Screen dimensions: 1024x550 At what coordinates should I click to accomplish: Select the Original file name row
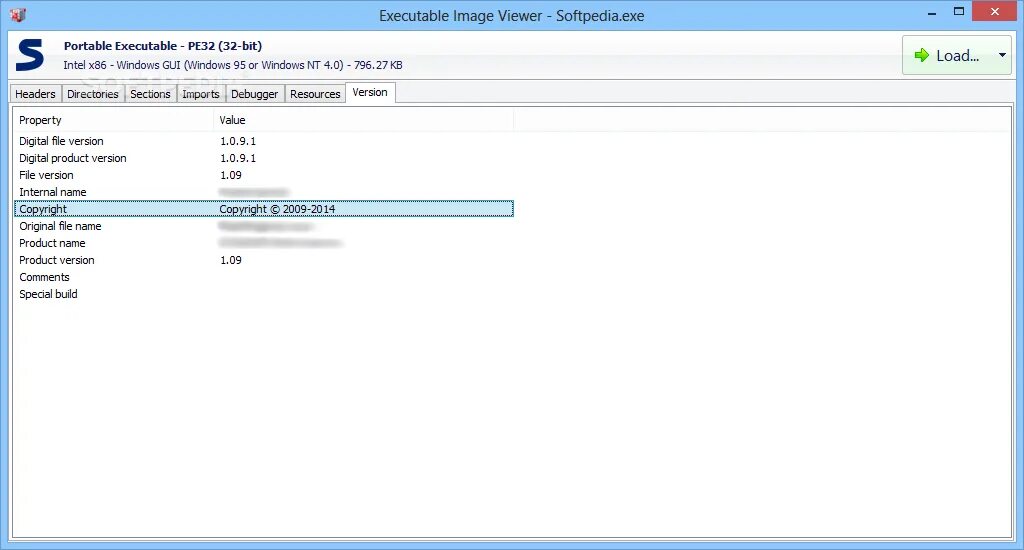pos(264,226)
